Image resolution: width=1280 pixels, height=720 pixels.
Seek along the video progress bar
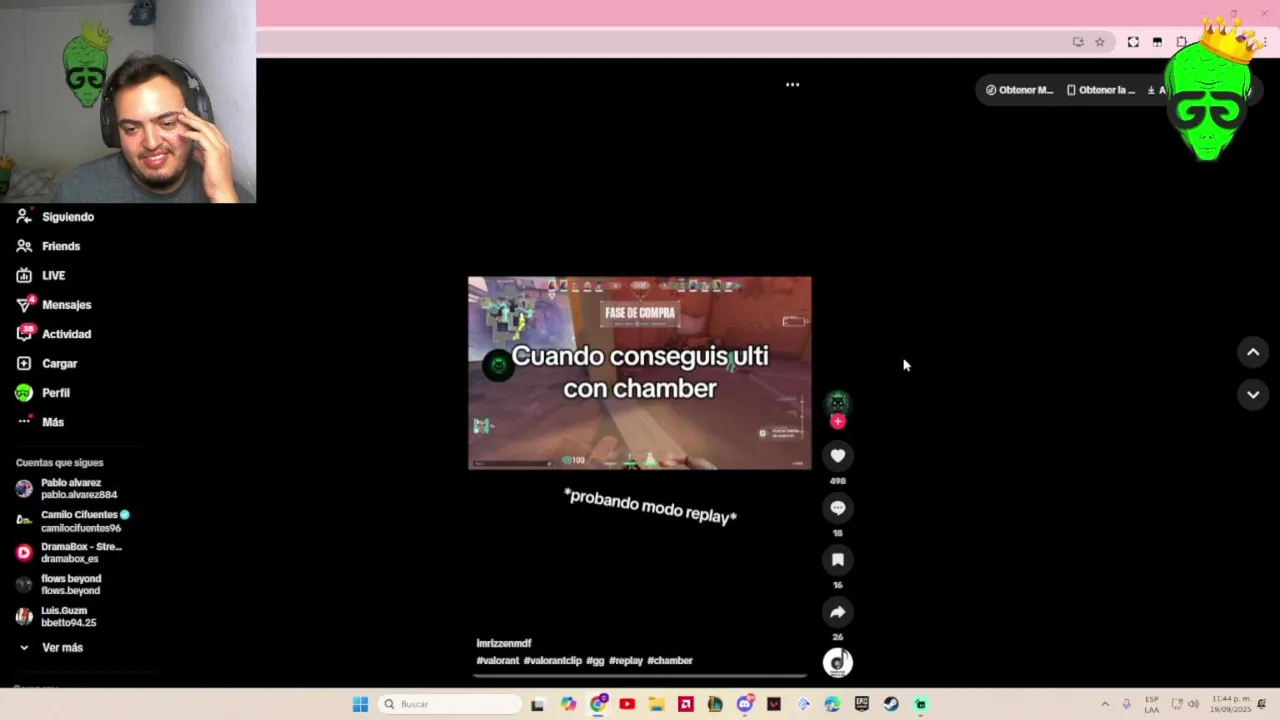tap(640, 675)
